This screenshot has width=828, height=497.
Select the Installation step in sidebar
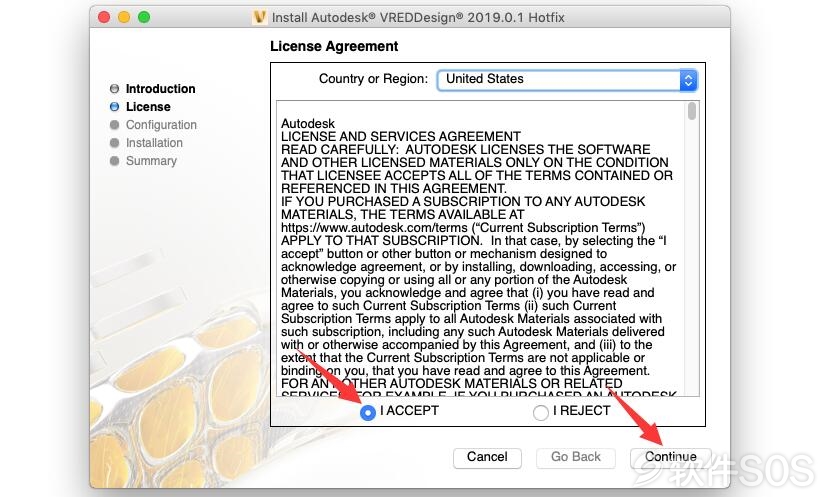coord(154,143)
